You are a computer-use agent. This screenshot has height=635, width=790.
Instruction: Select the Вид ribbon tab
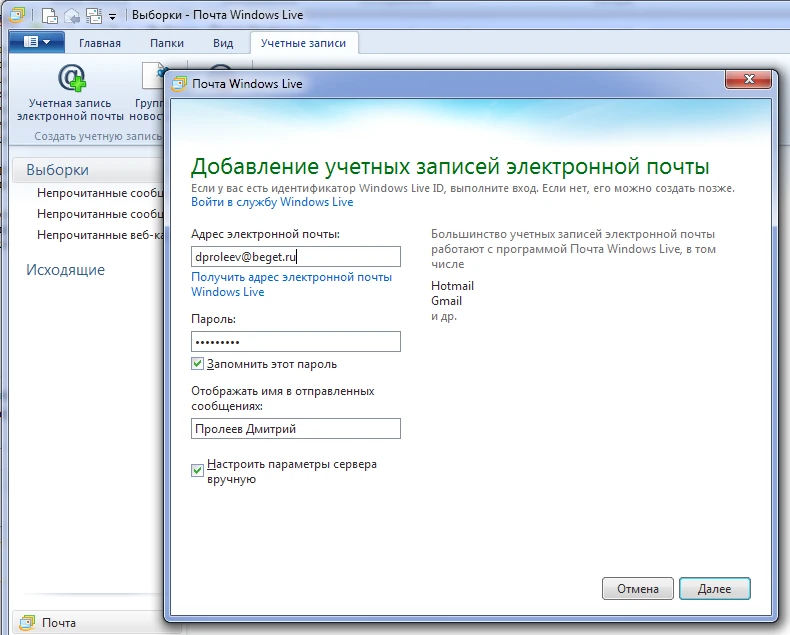pyautogui.click(x=223, y=43)
